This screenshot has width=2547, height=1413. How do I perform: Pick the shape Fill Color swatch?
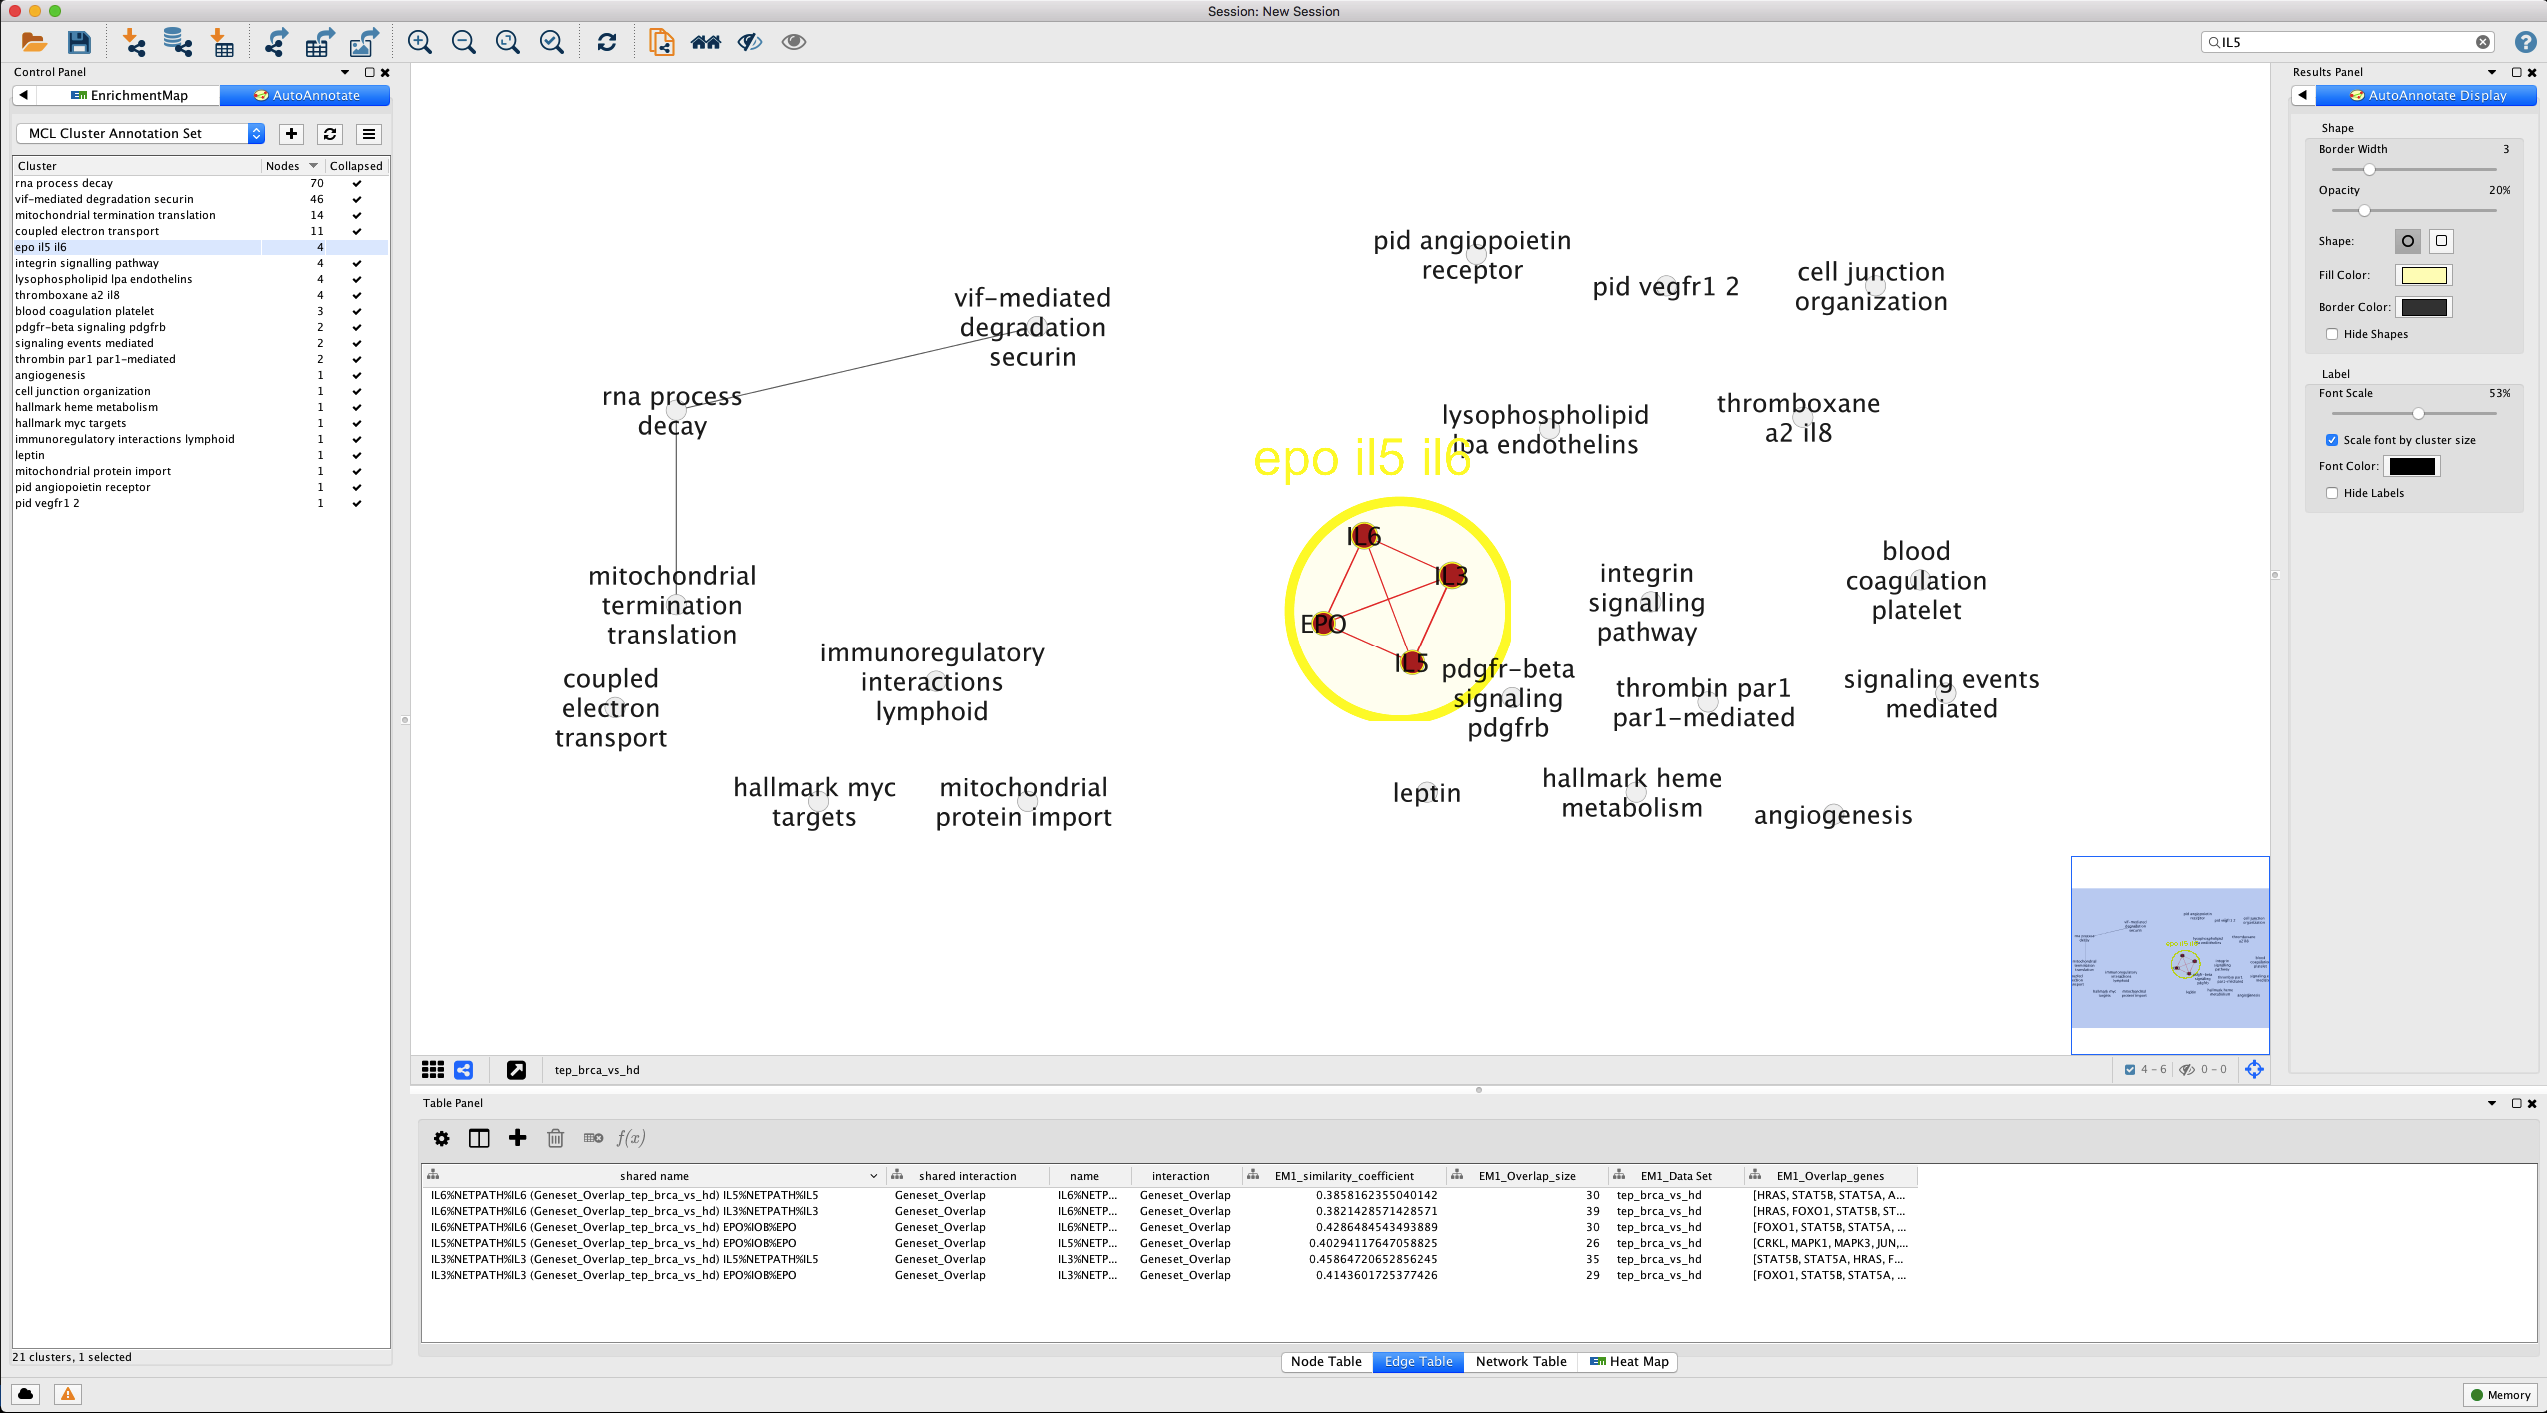point(2424,275)
